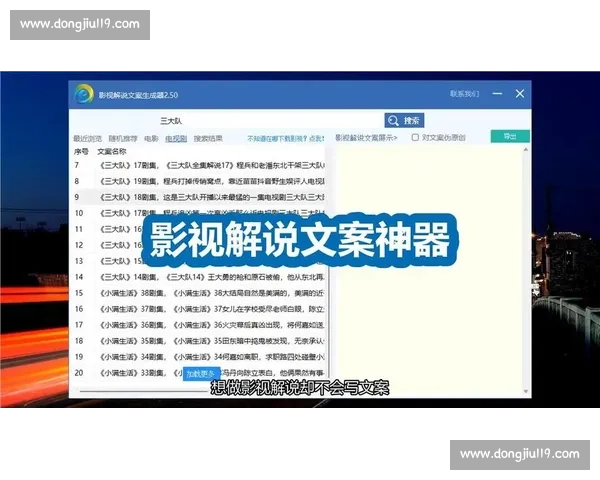600x480 pixels.
Task: Click the 序号 column header
Action: pyautogui.click(x=81, y=152)
